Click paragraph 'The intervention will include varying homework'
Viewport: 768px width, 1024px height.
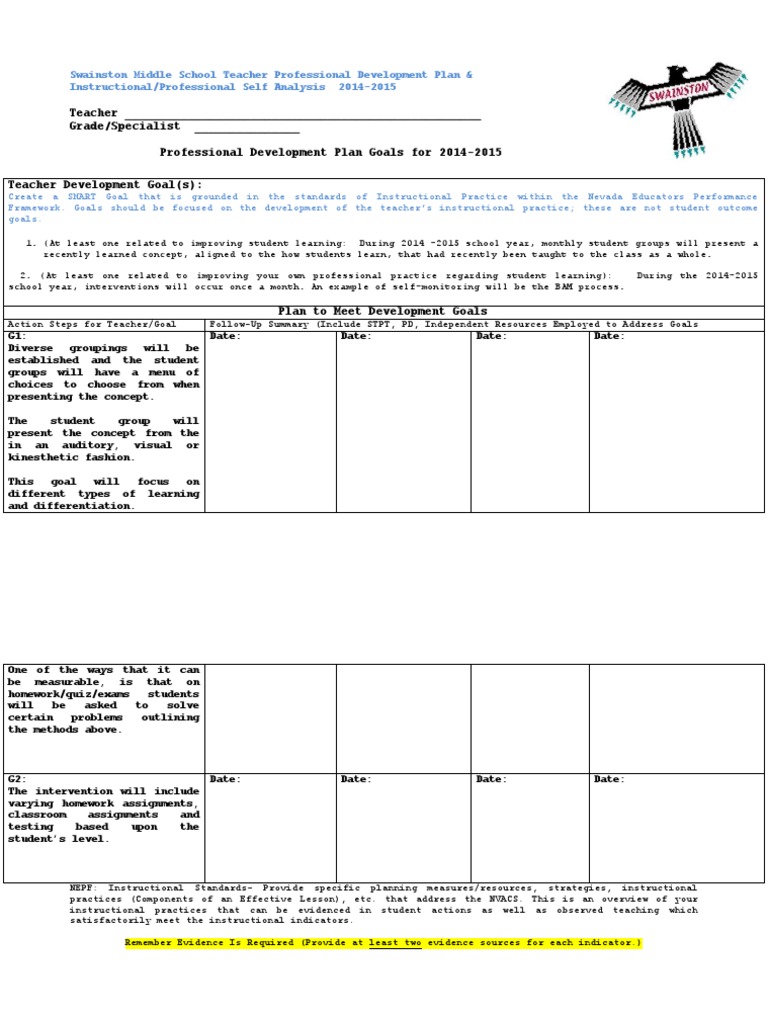point(103,815)
